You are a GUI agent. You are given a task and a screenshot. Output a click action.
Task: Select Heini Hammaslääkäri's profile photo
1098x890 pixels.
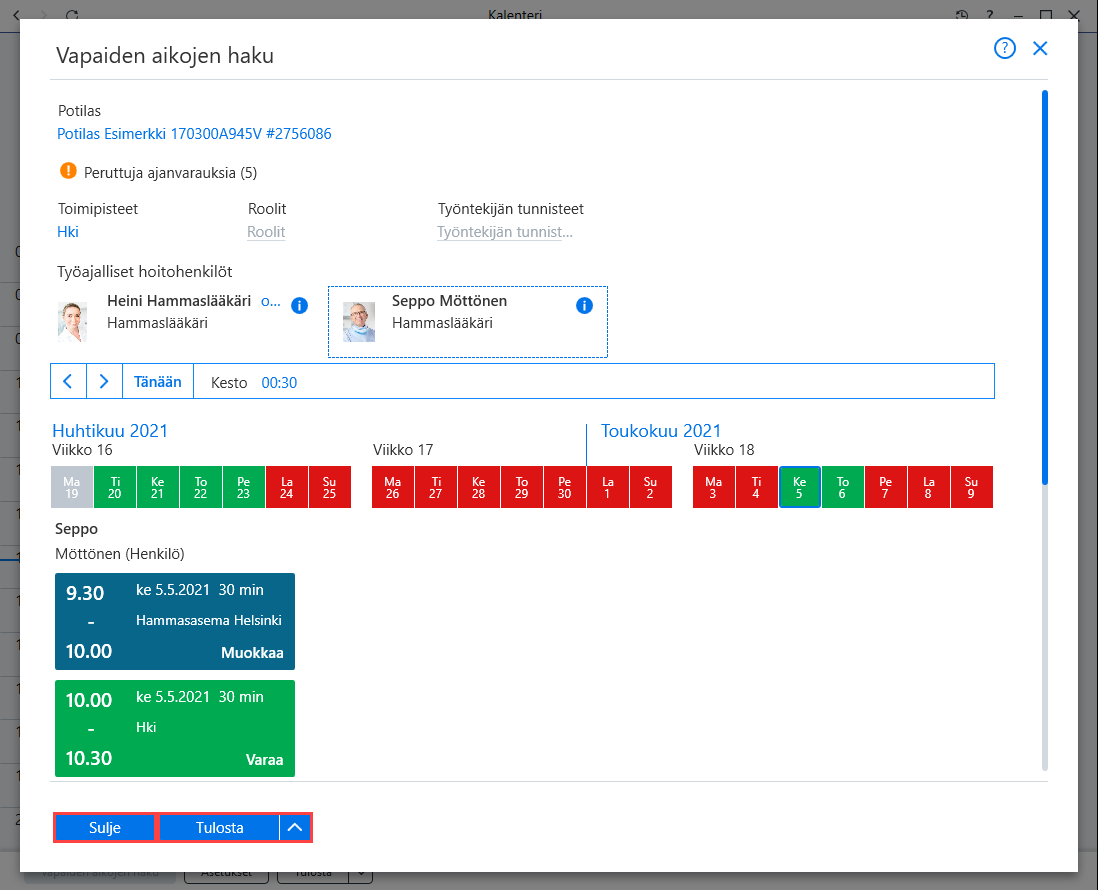tap(72, 322)
